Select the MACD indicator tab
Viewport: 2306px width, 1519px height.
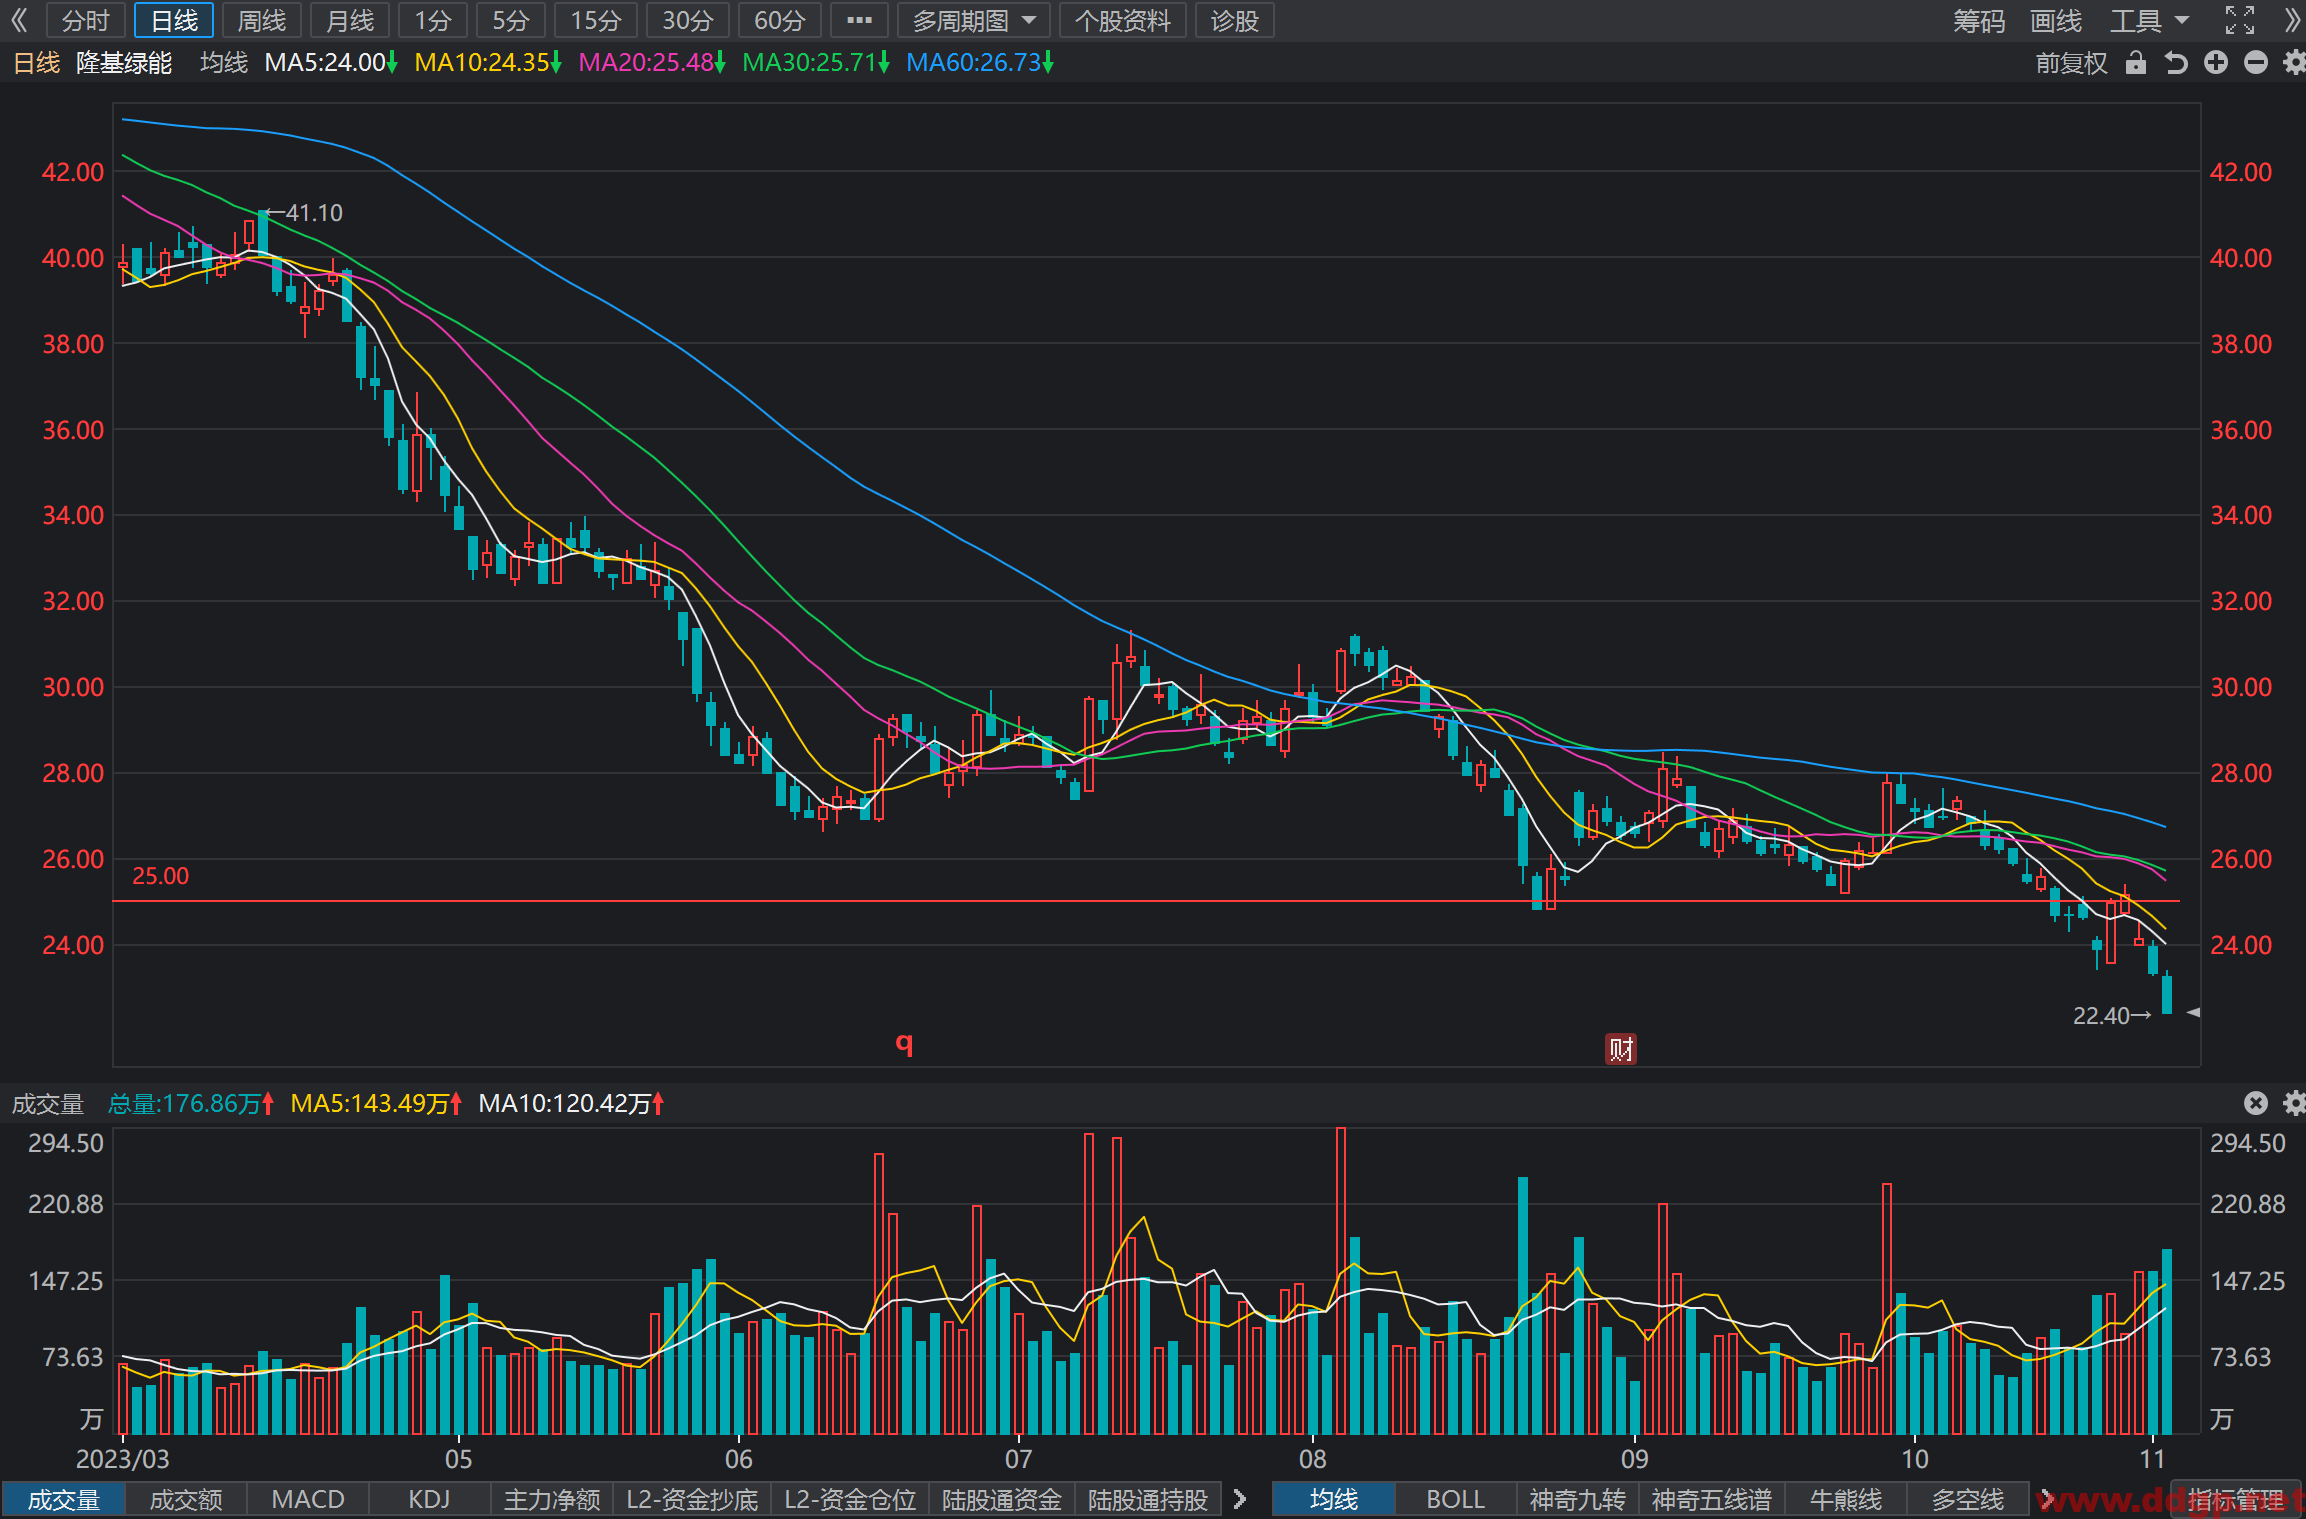click(x=308, y=1499)
